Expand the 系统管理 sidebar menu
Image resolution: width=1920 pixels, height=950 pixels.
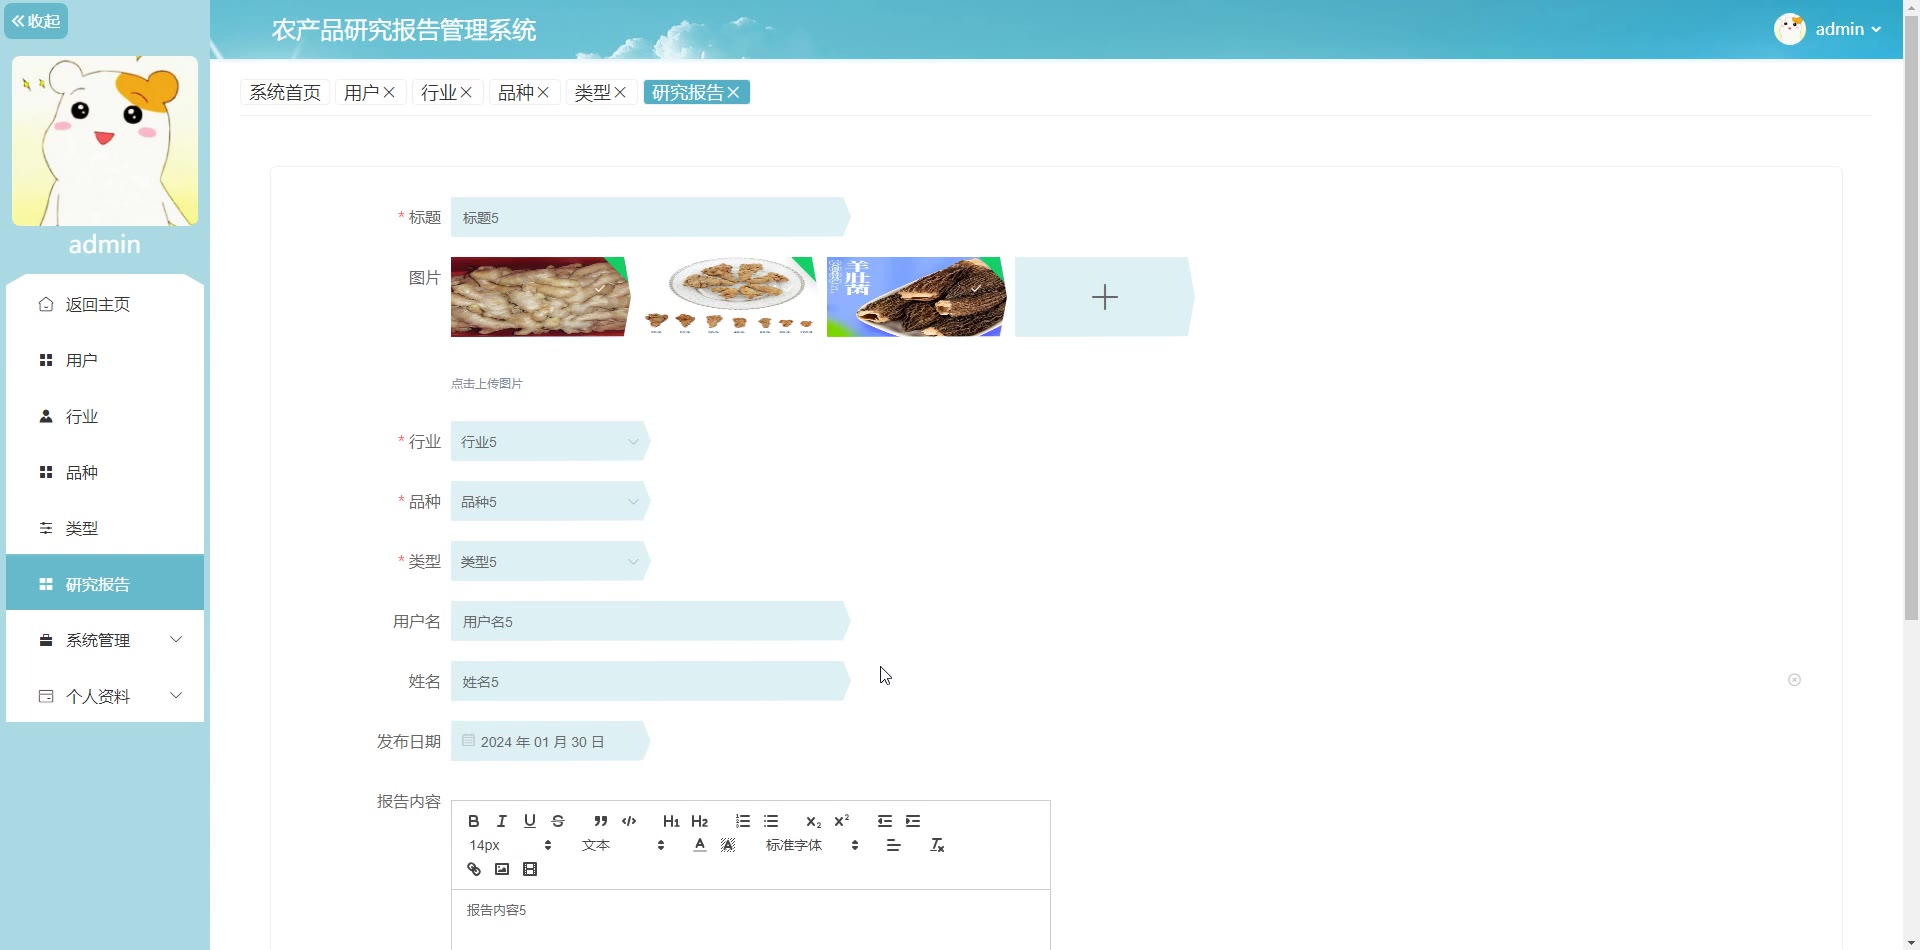[x=105, y=640]
